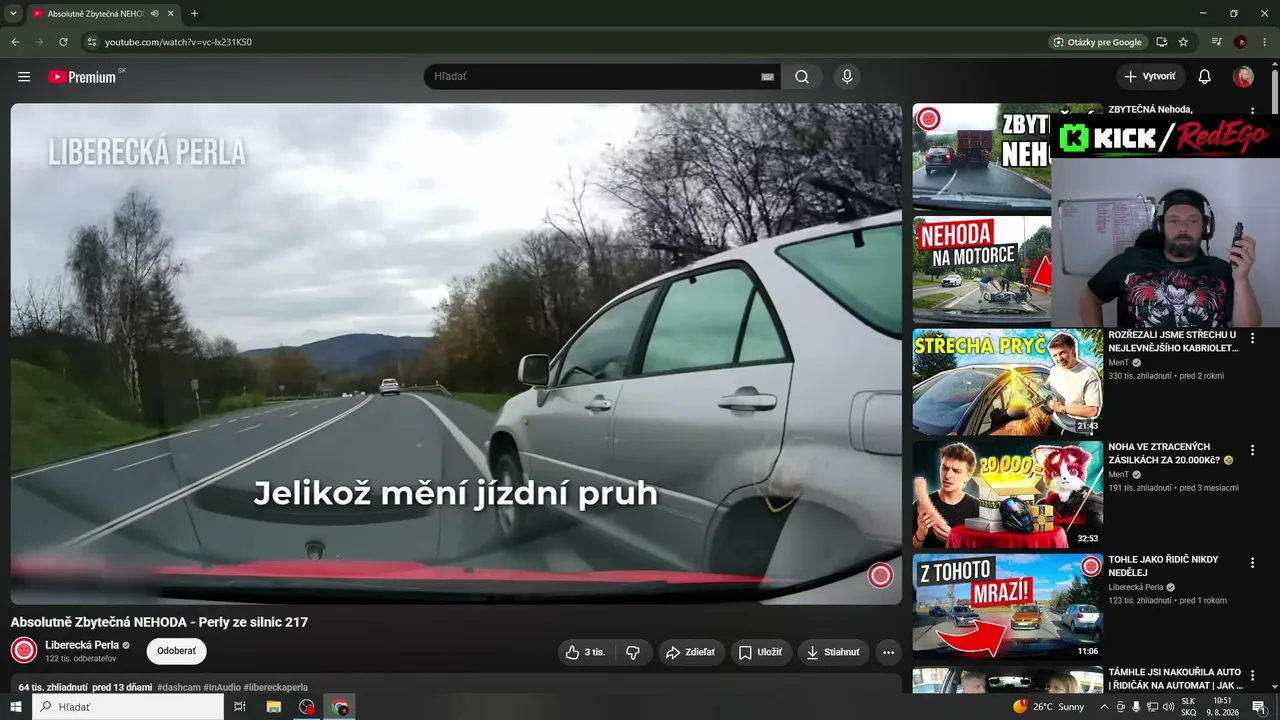Open TÁMHLE JSI NAKOUŘILA AUTO video title

click(x=1176, y=679)
